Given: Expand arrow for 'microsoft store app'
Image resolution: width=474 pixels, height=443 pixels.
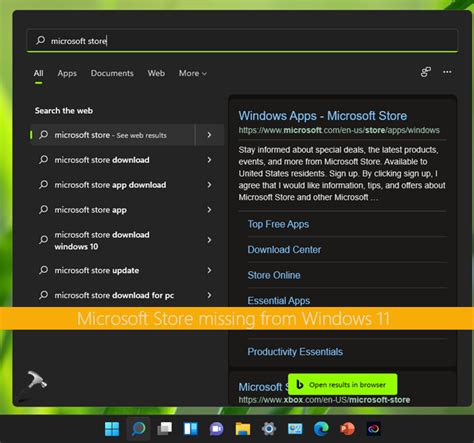Looking at the screenshot, I should pyautogui.click(x=209, y=210).
